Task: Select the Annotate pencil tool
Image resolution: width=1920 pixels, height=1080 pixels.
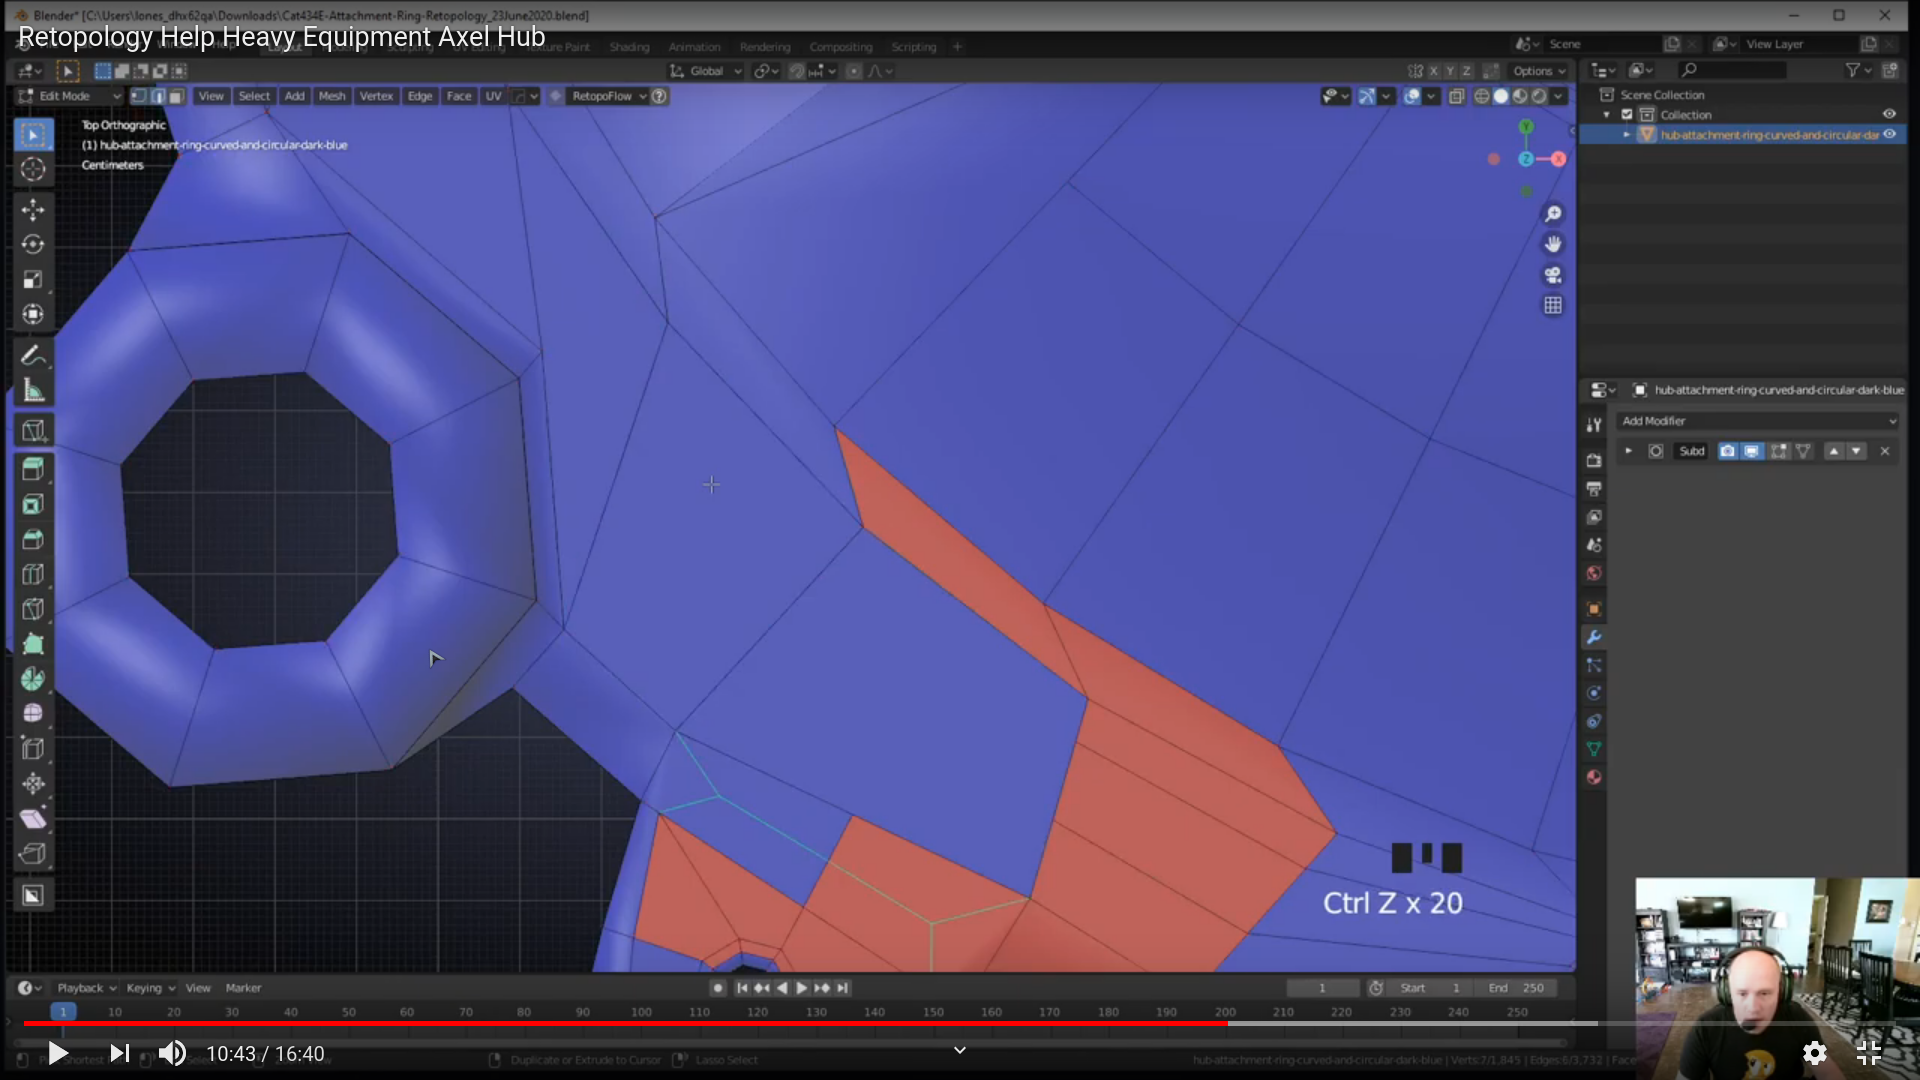Action: coord(33,355)
